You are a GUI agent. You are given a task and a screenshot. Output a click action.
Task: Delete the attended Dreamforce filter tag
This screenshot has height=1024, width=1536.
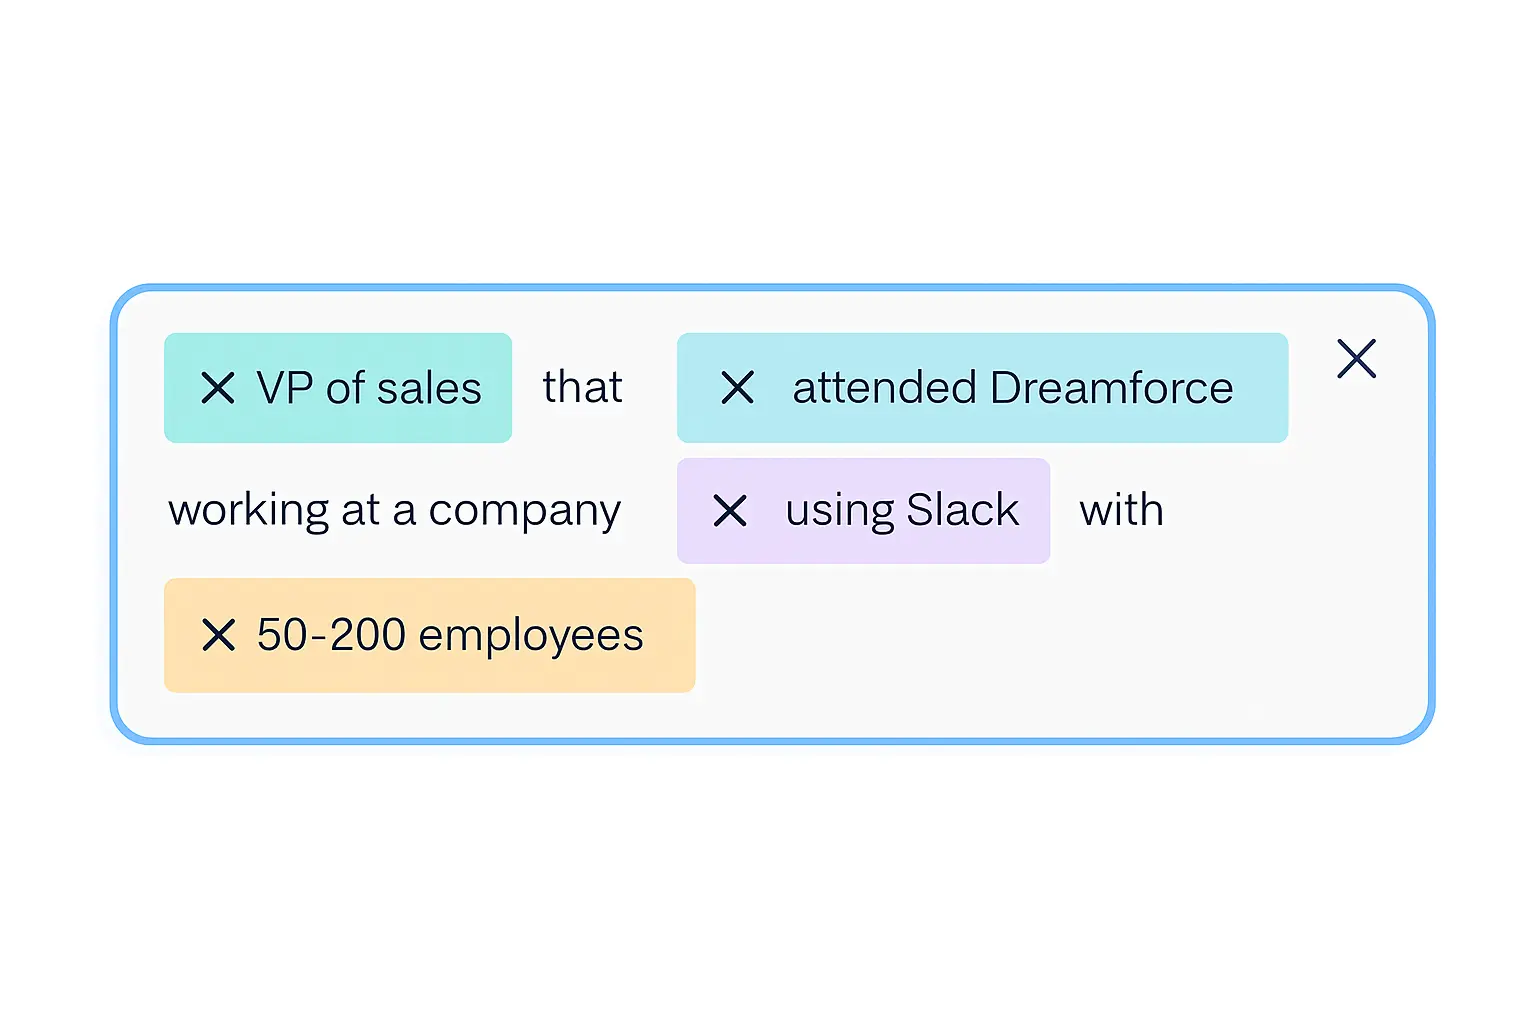(x=738, y=388)
